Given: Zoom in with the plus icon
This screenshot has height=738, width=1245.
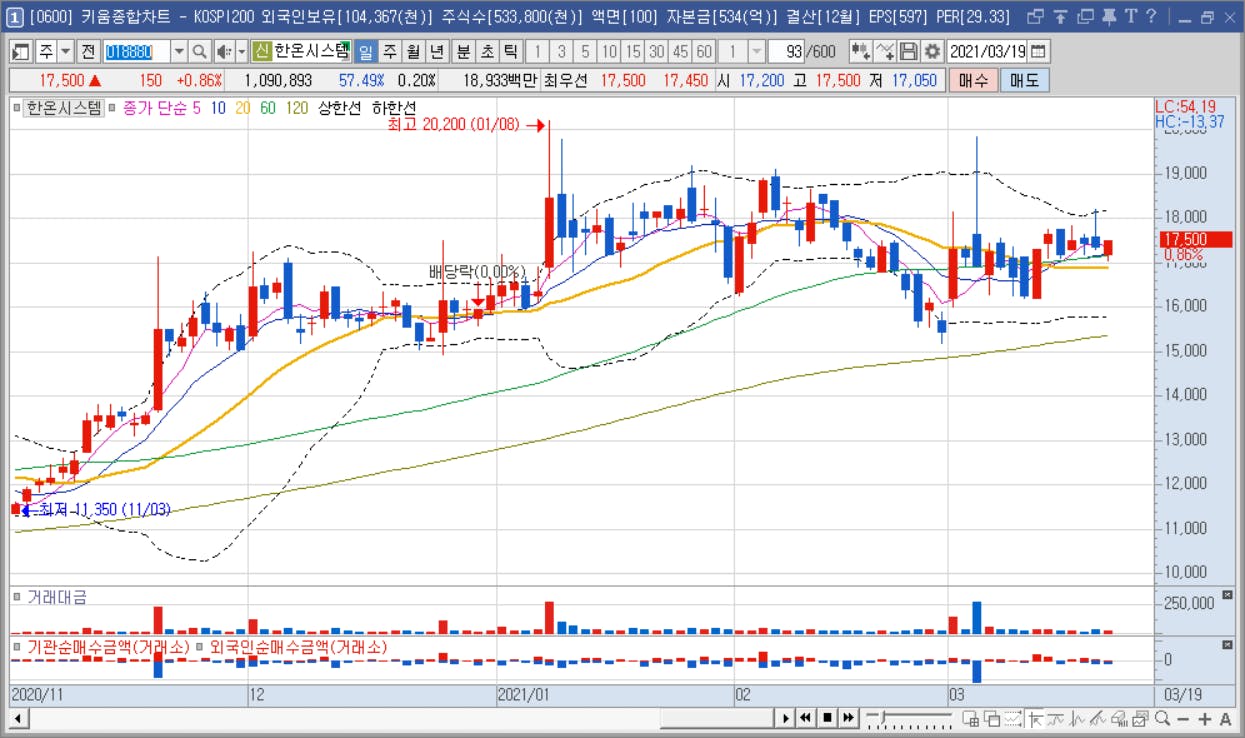Looking at the screenshot, I should point(1205,718).
